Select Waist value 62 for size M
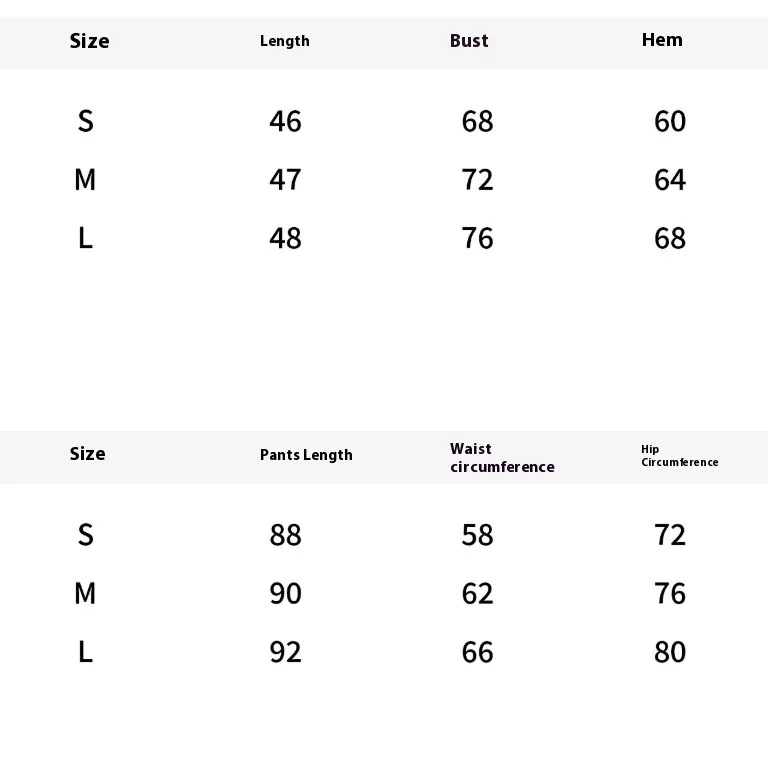The width and height of the screenshot is (768, 766). (477, 594)
